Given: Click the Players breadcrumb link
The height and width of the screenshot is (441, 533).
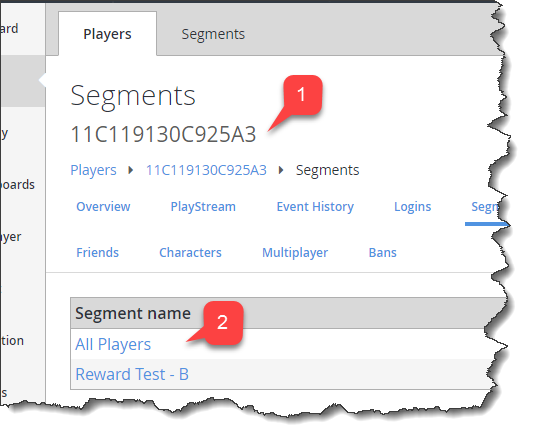Looking at the screenshot, I should 93,170.
